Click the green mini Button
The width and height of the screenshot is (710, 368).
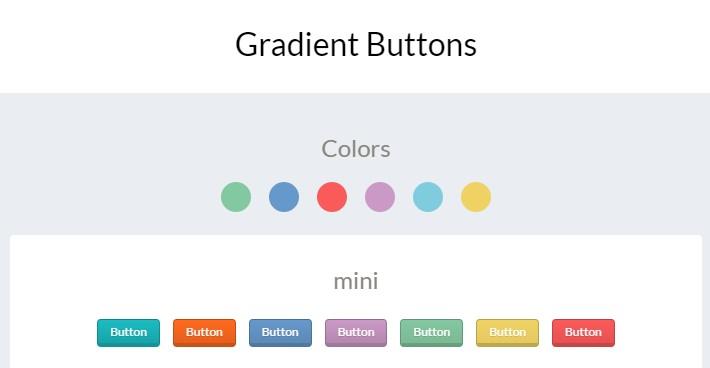pyautogui.click(x=432, y=333)
